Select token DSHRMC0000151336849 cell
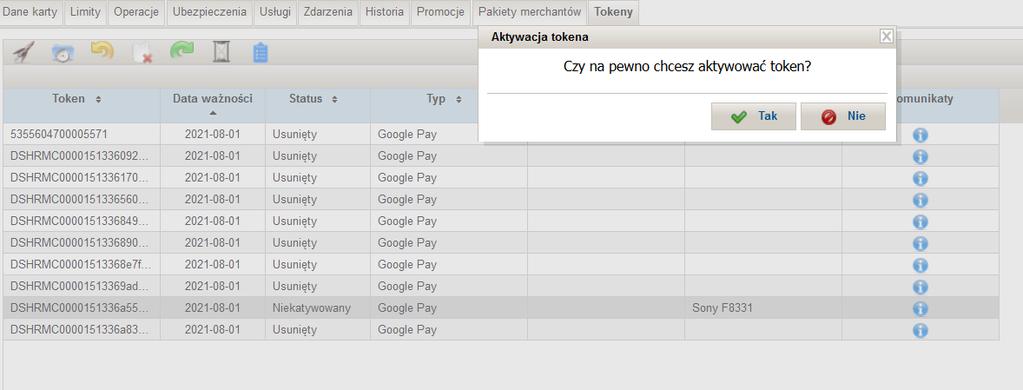This screenshot has width=1023, height=390. click(82, 221)
